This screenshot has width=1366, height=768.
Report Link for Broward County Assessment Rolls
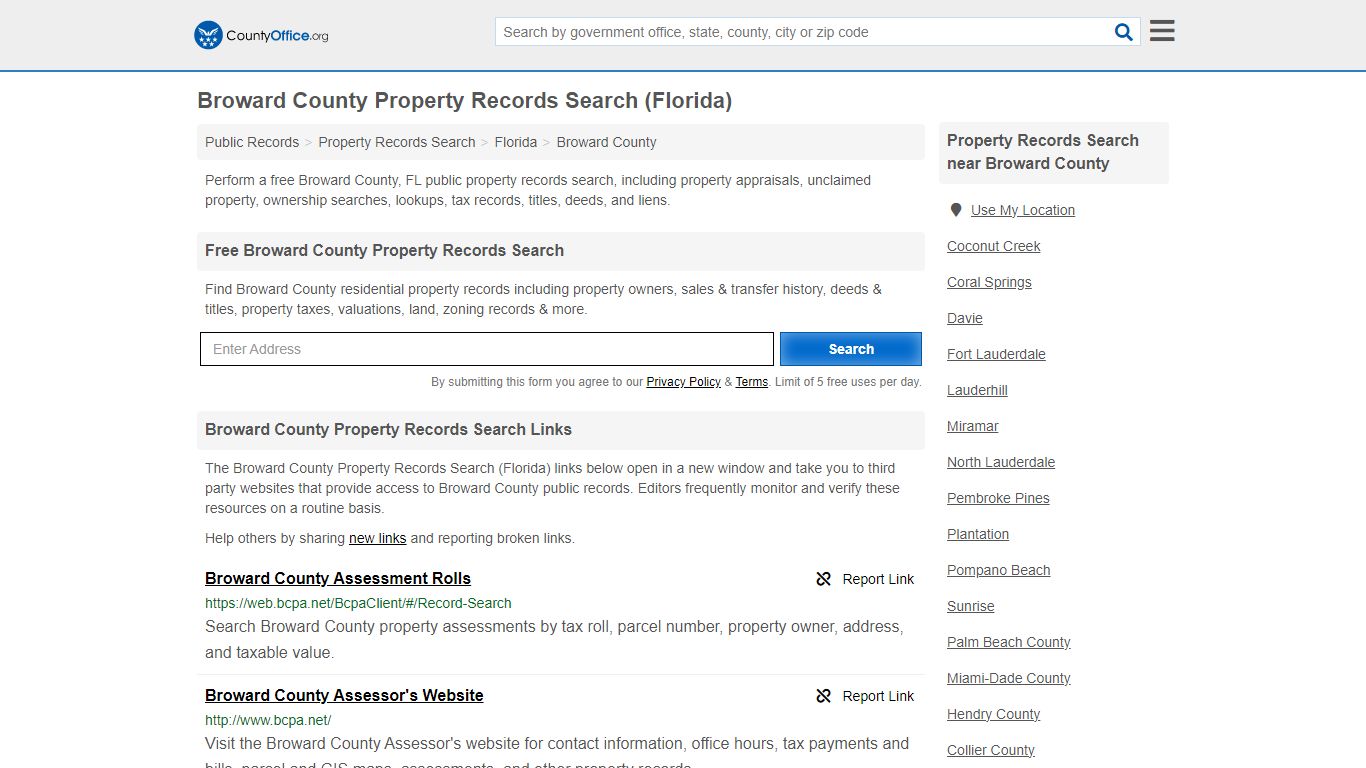pos(878,578)
